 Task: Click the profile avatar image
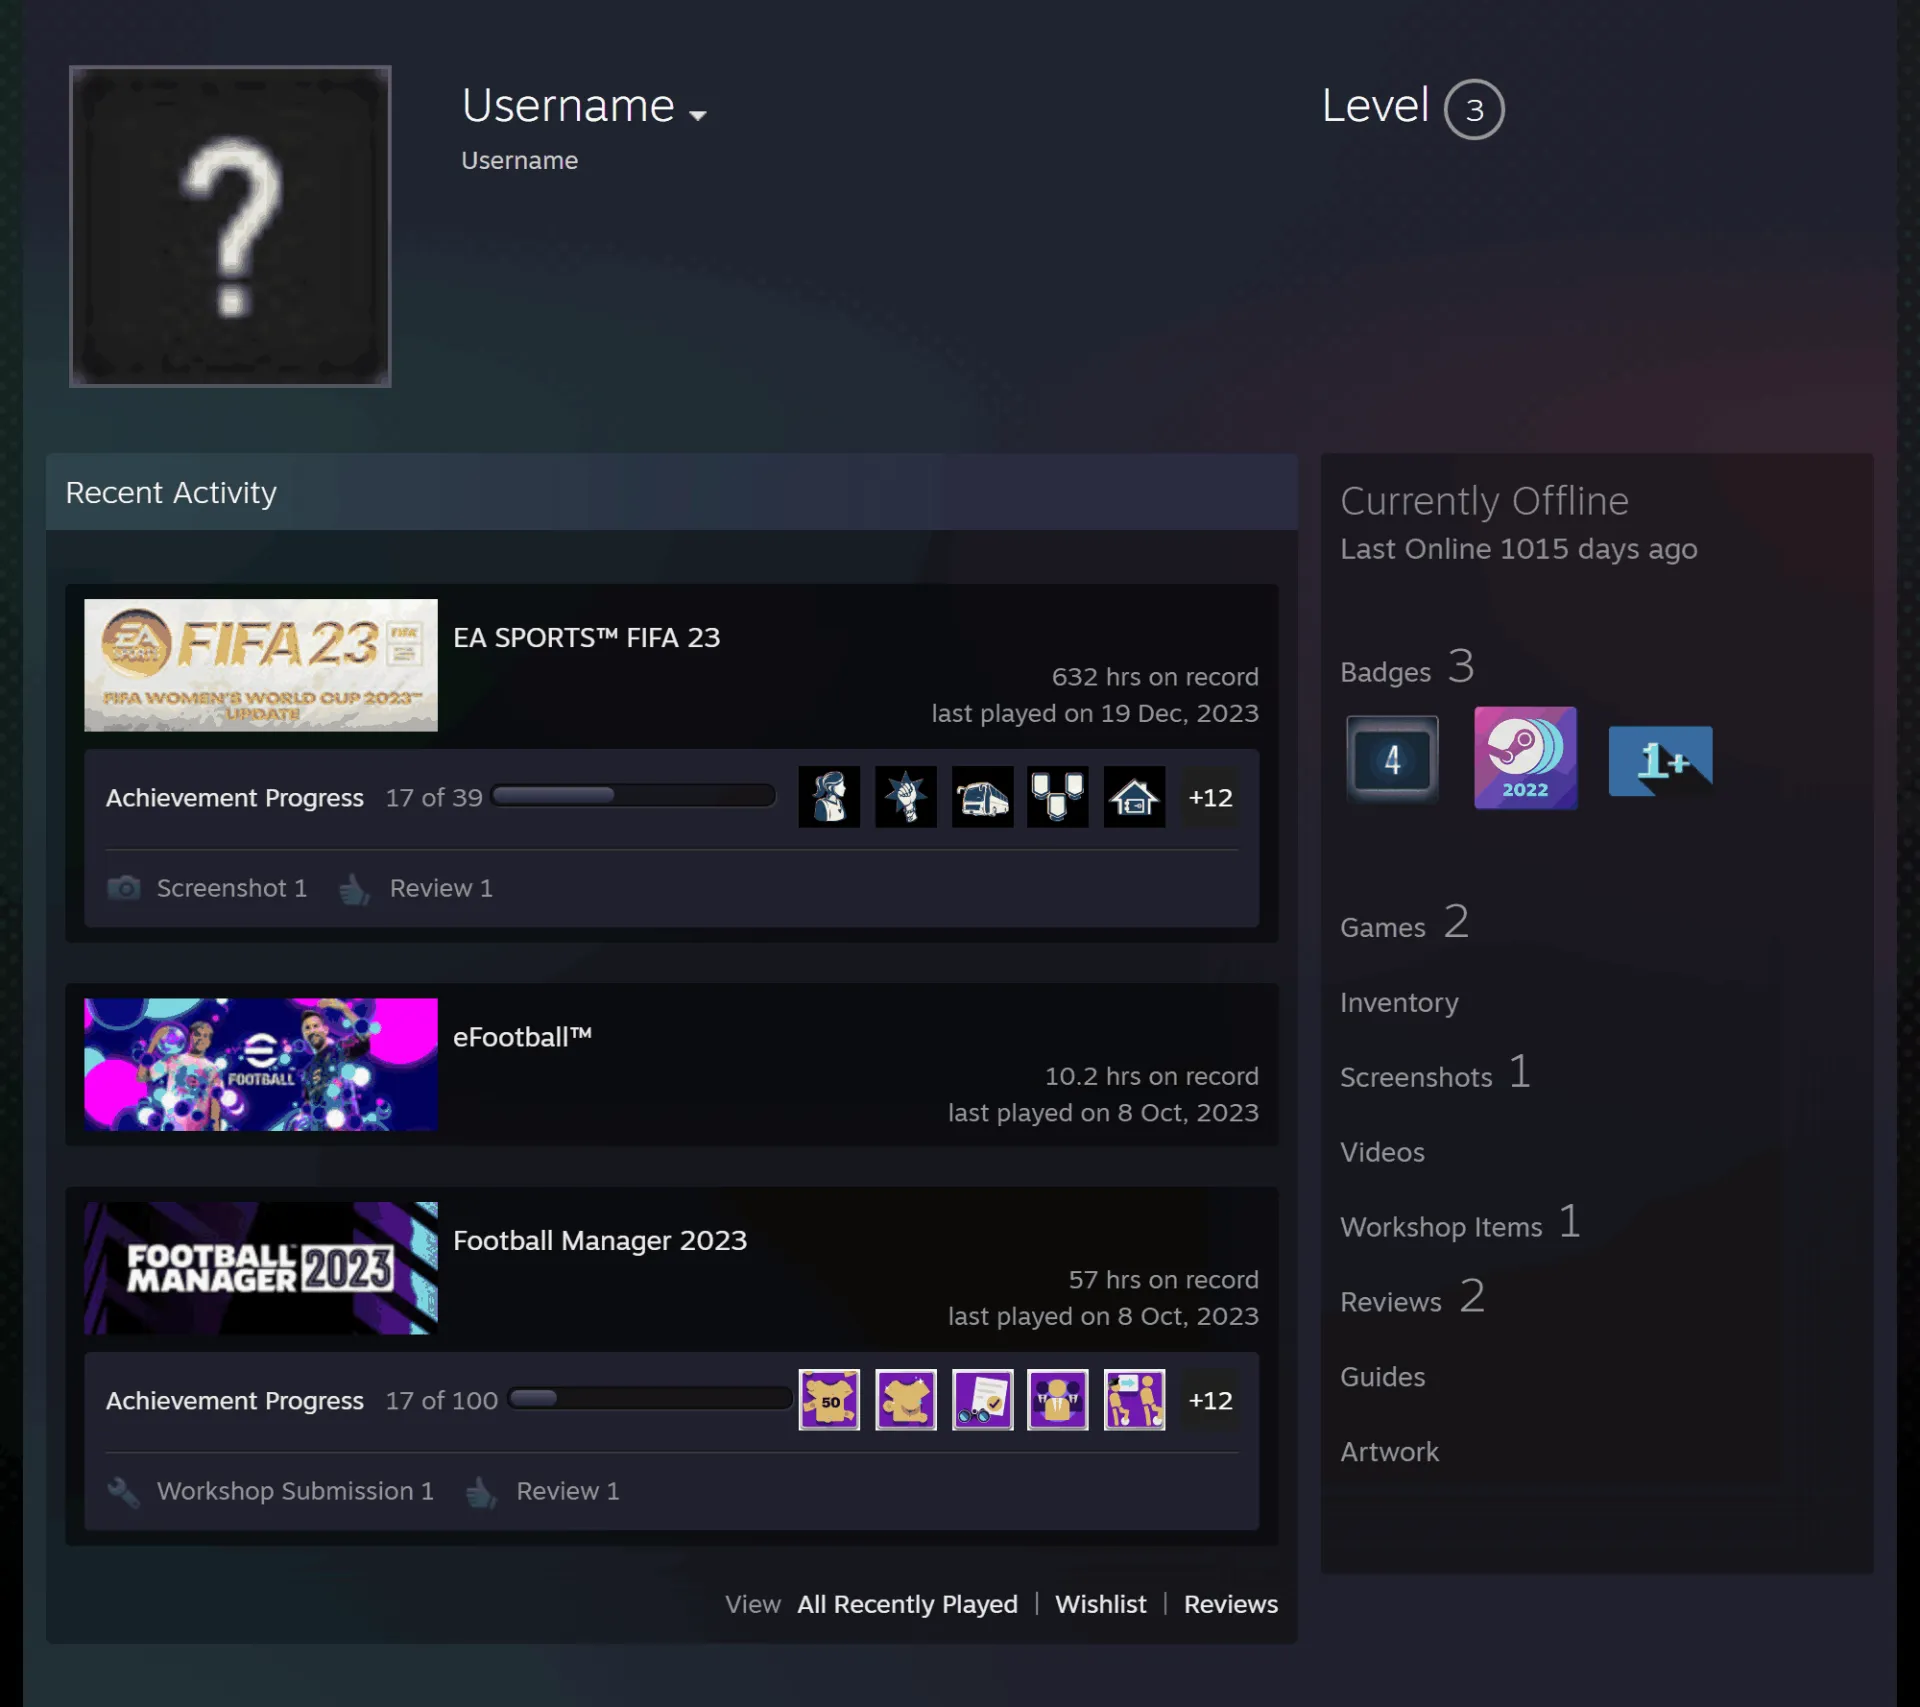(230, 226)
